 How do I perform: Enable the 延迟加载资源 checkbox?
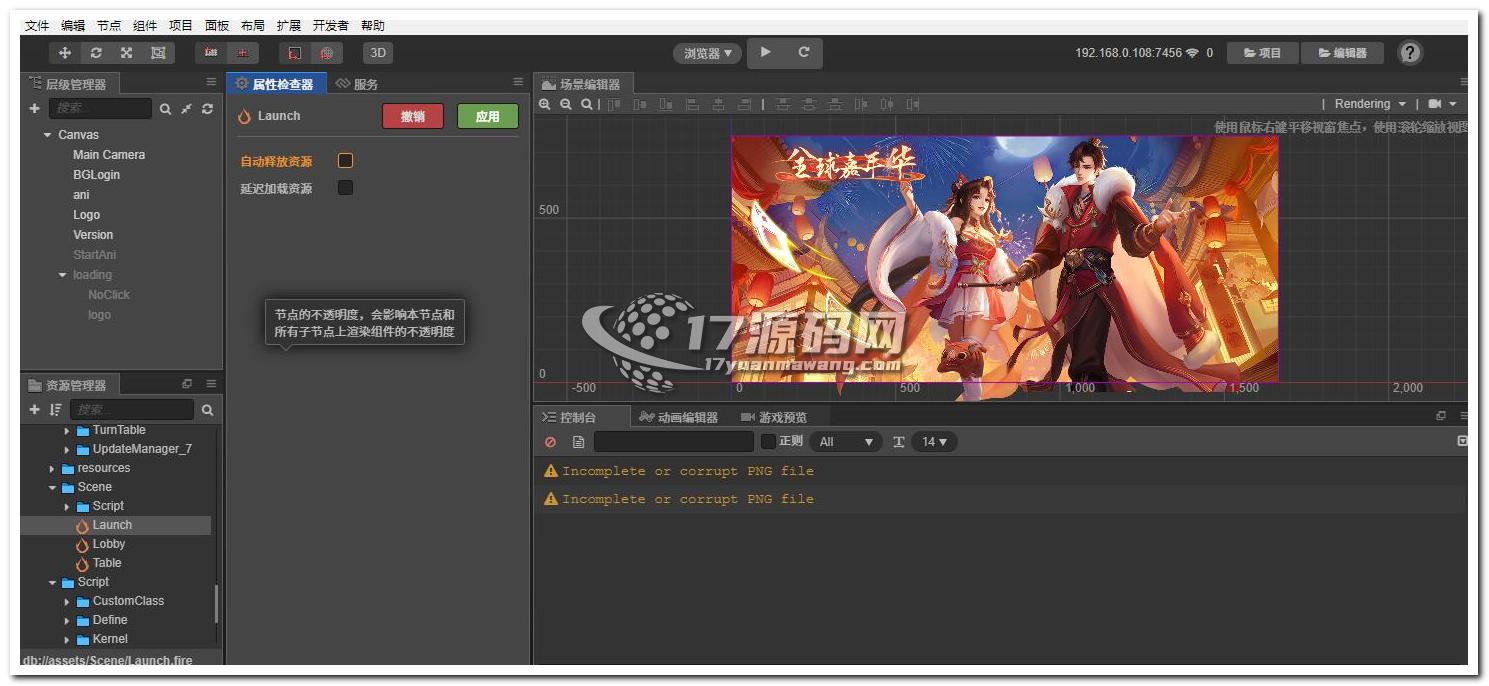[x=345, y=188]
